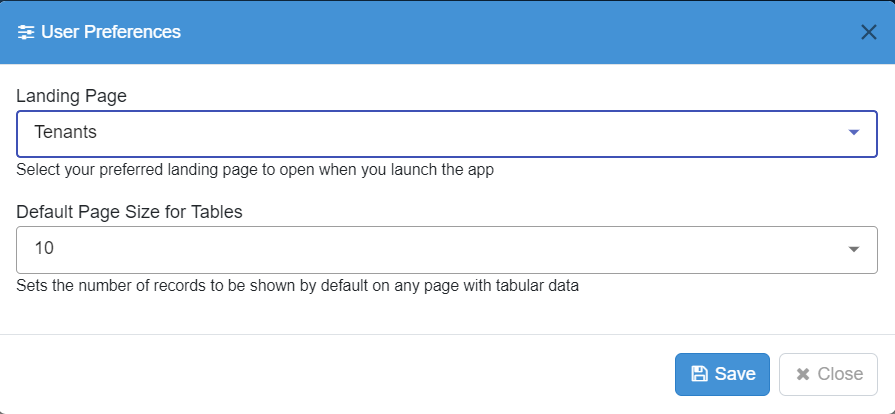Click the landing page helper text
This screenshot has height=414, width=895.
255,170
